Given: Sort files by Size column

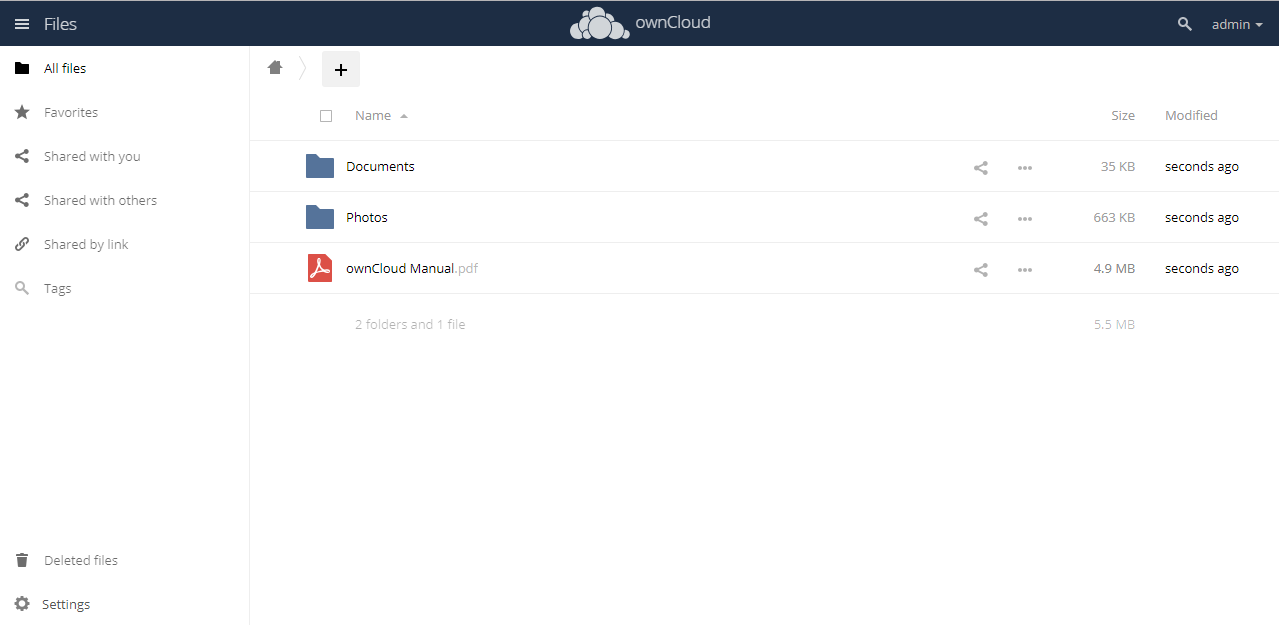Looking at the screenshot, I should 1123,116.
